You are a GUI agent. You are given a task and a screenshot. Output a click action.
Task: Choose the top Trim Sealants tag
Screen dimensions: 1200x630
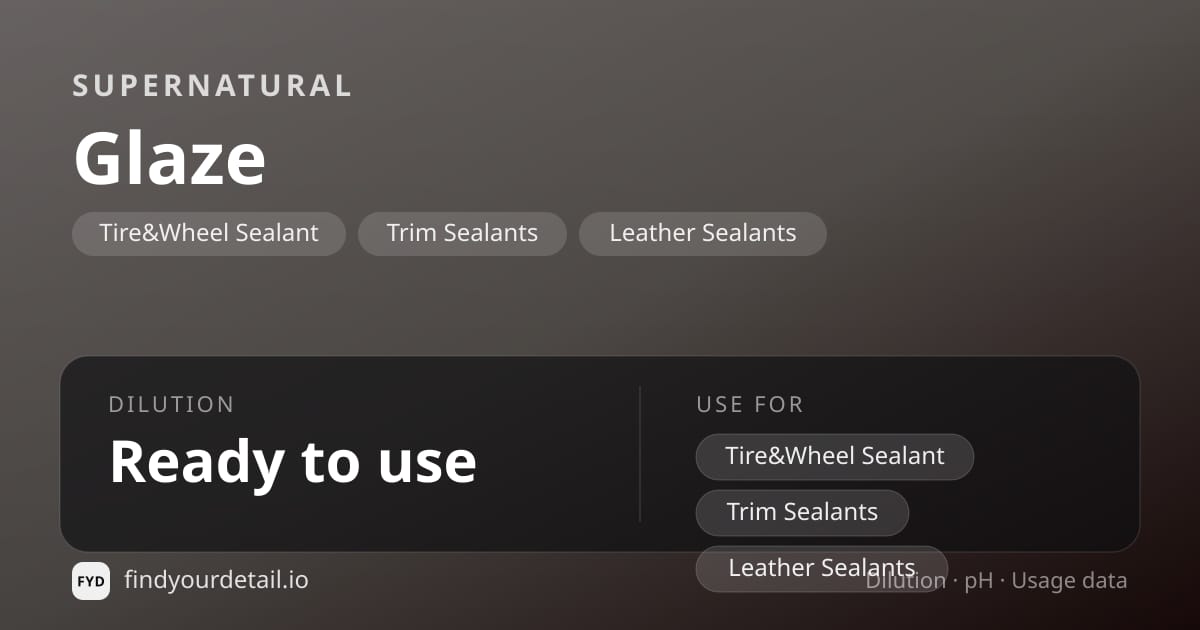[x=462, y=234]
